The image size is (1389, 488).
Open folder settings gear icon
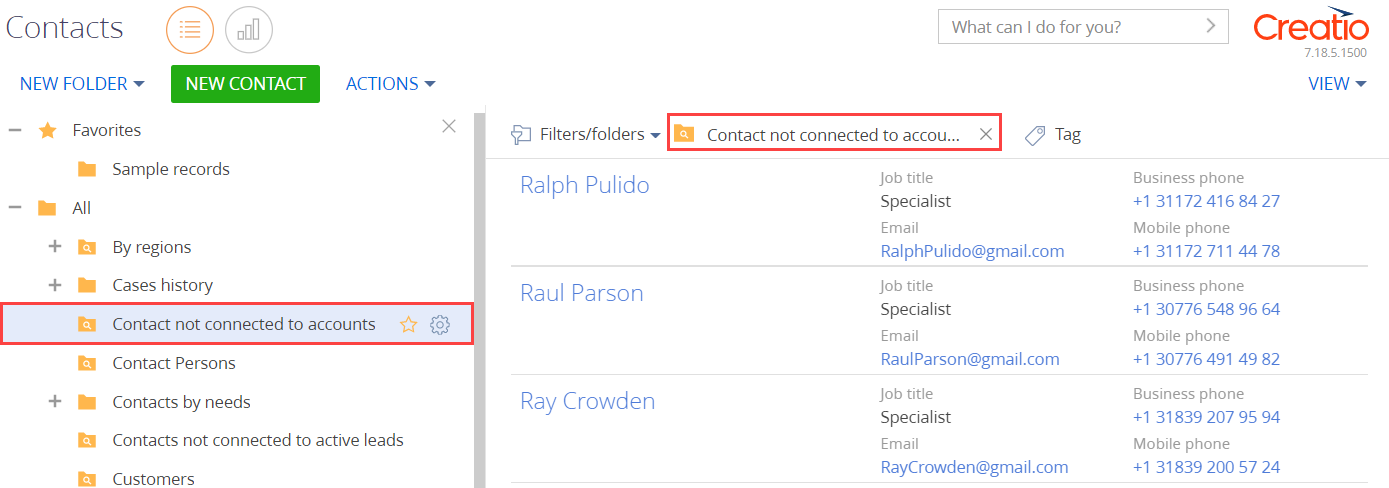[440, 324]
